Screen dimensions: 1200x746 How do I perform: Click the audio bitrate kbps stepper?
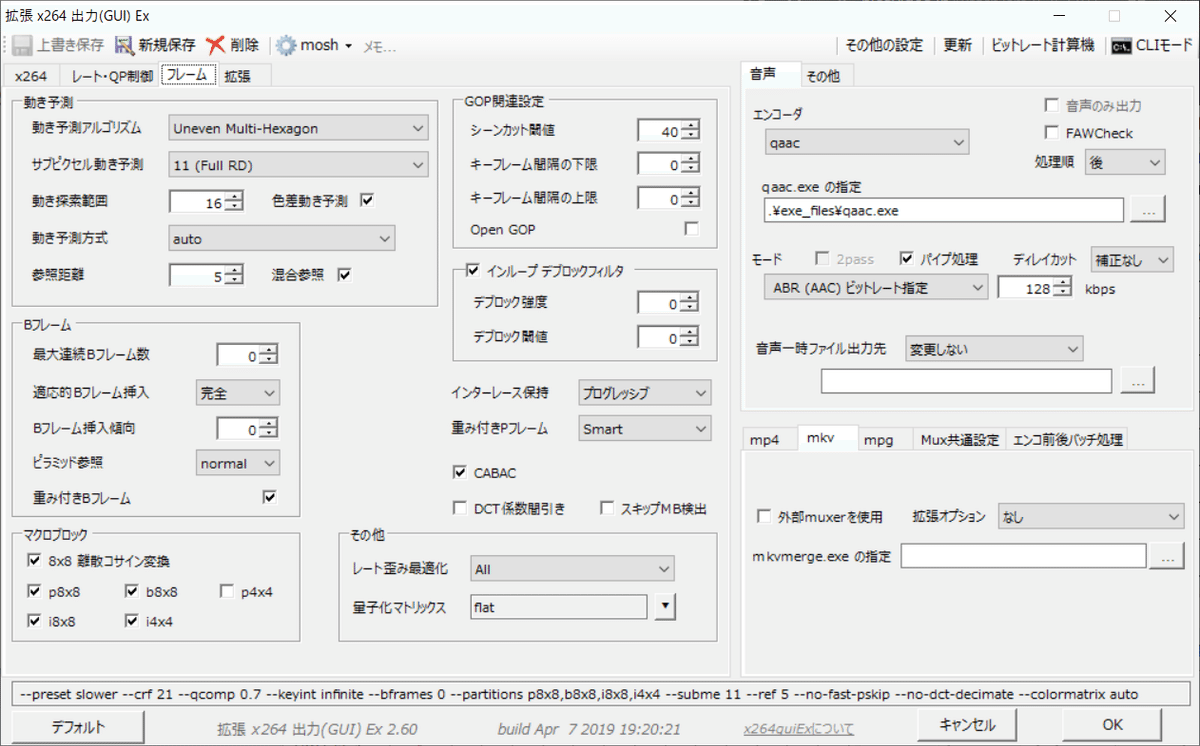[1062, 288]
